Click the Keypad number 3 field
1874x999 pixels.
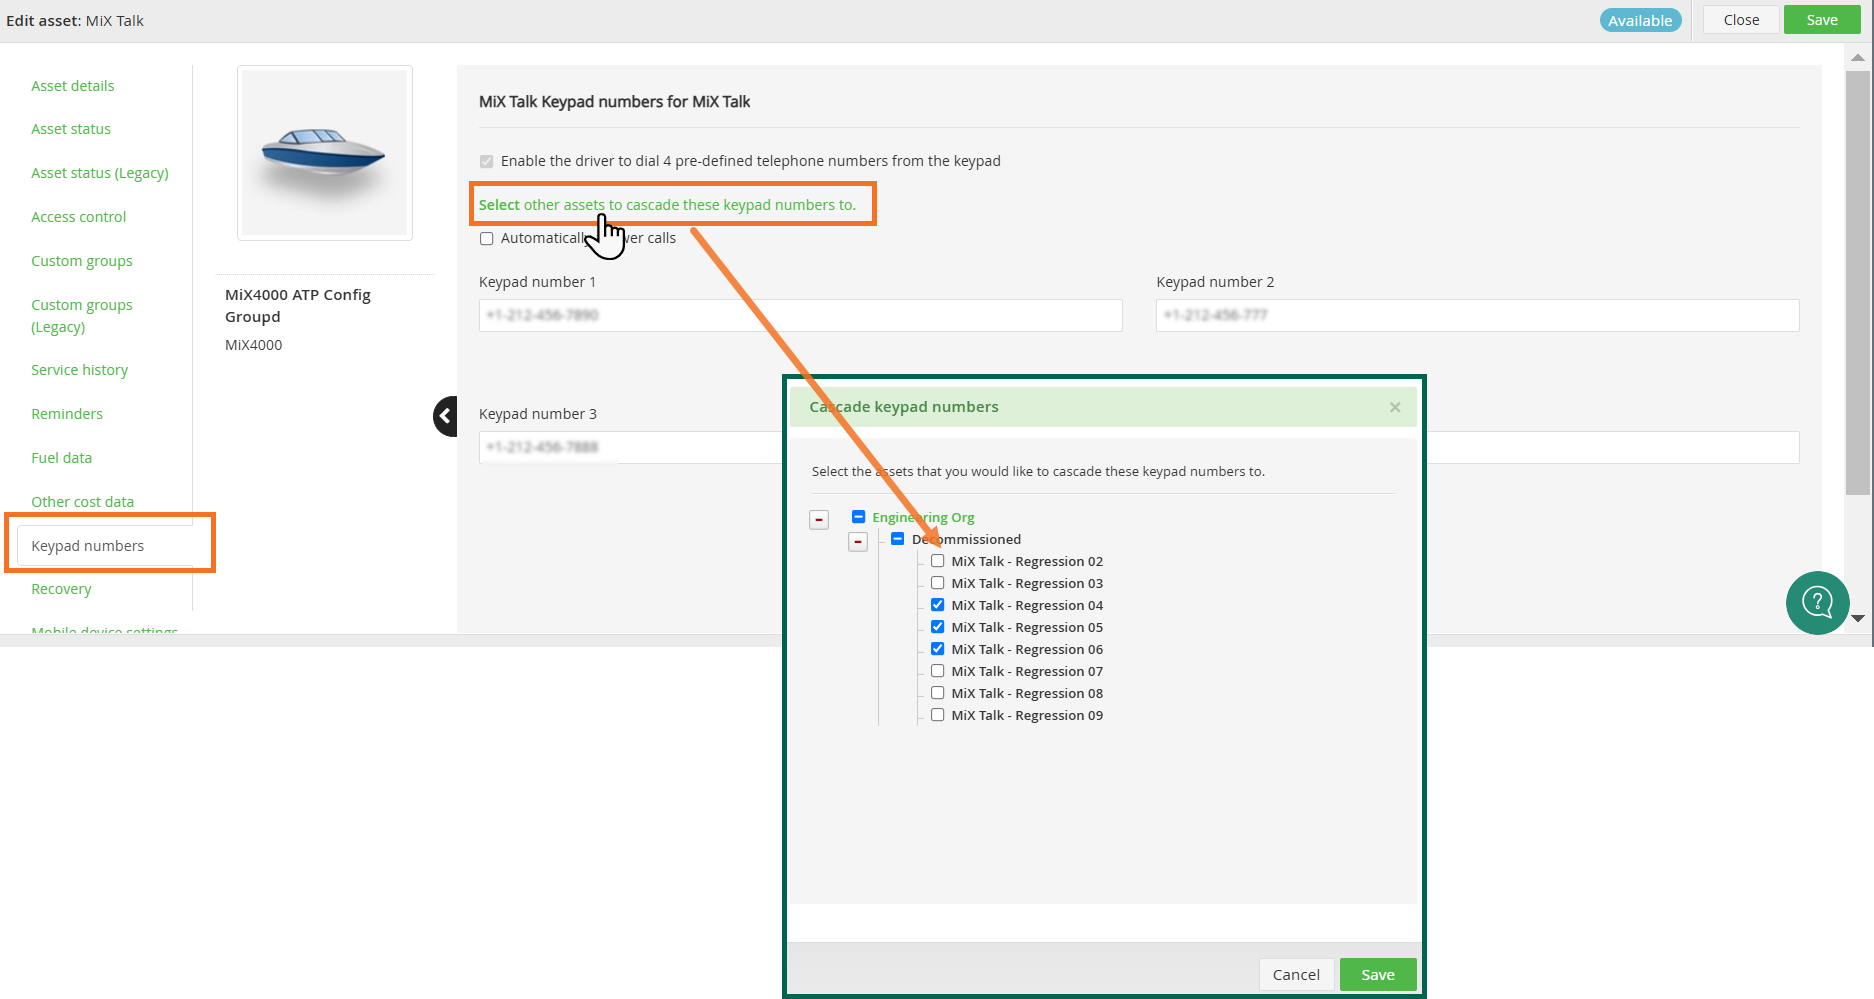(630, 447)
